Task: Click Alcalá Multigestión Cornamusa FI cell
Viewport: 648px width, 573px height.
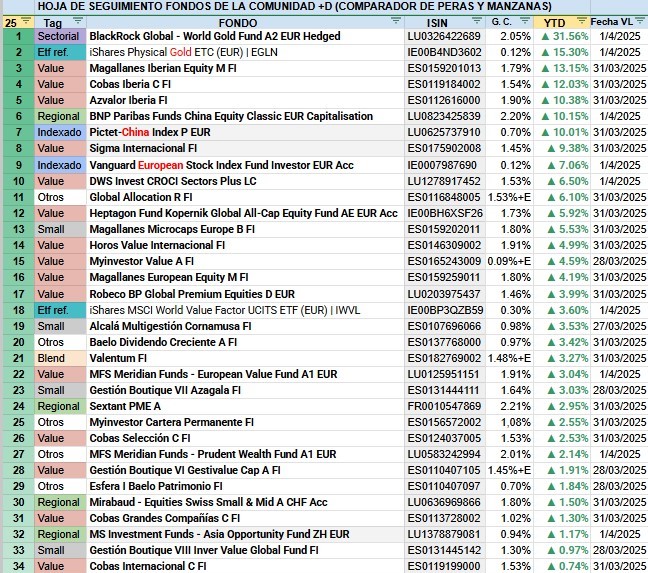Action: click(245, 326)
